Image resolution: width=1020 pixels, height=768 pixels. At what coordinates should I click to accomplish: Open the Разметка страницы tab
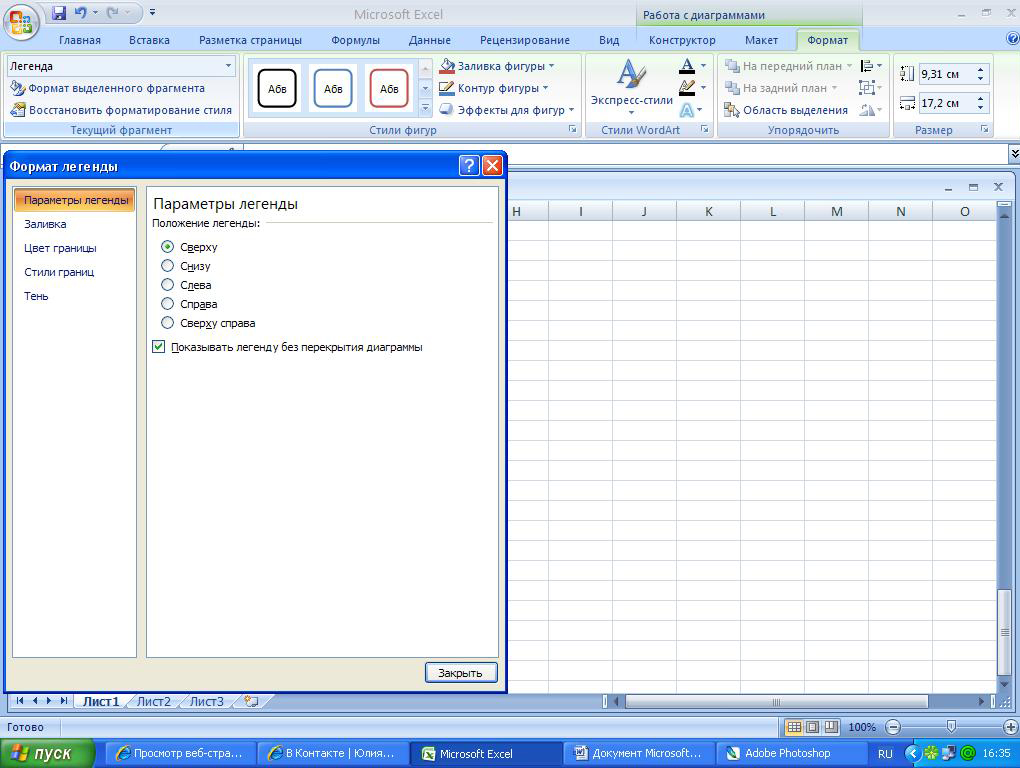click(x=250, y=40)
